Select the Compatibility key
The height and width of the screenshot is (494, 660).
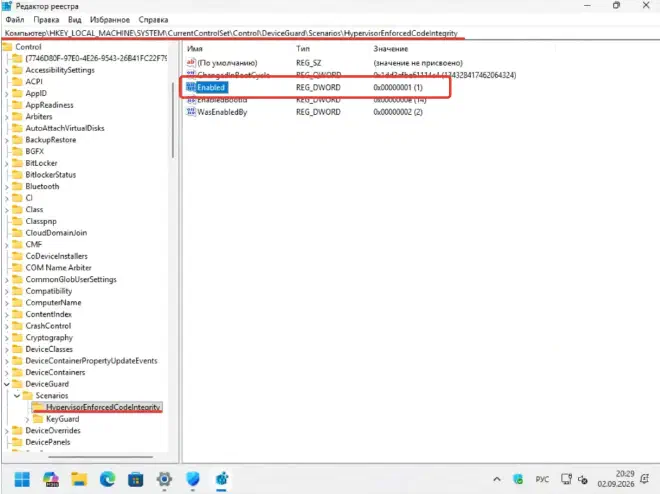coord(49,291)
